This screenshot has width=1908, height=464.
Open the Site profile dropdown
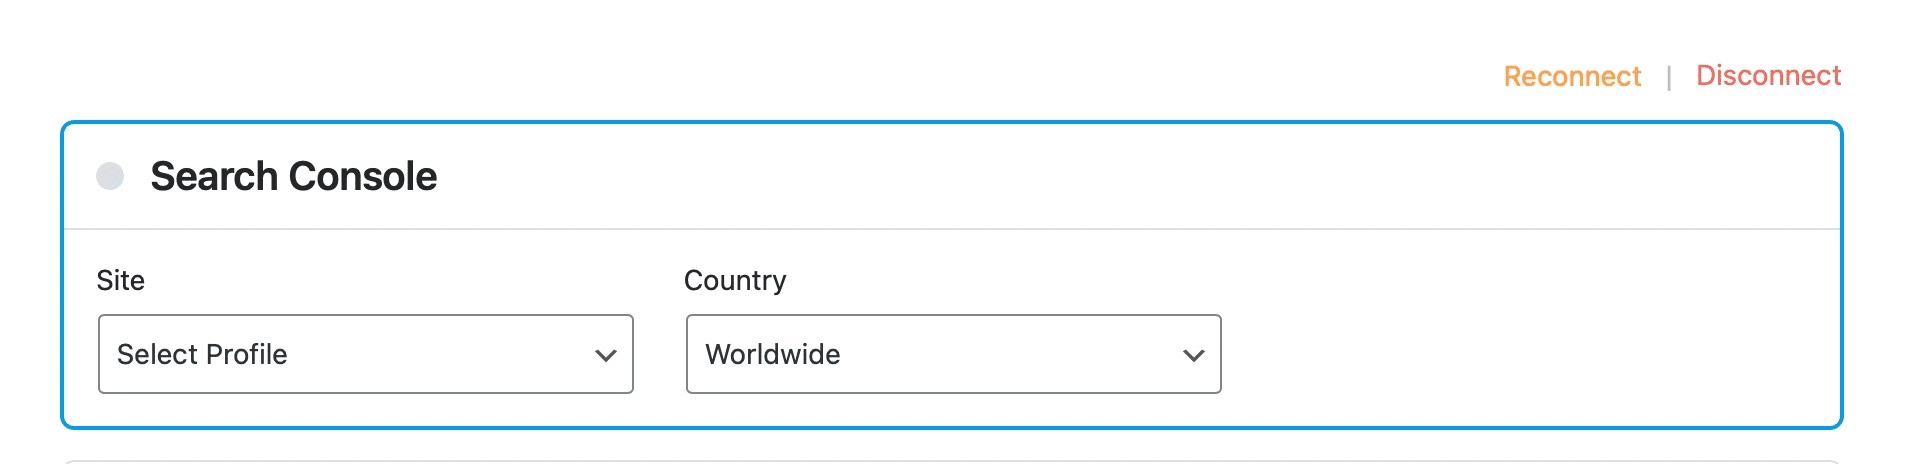point(365,354)
